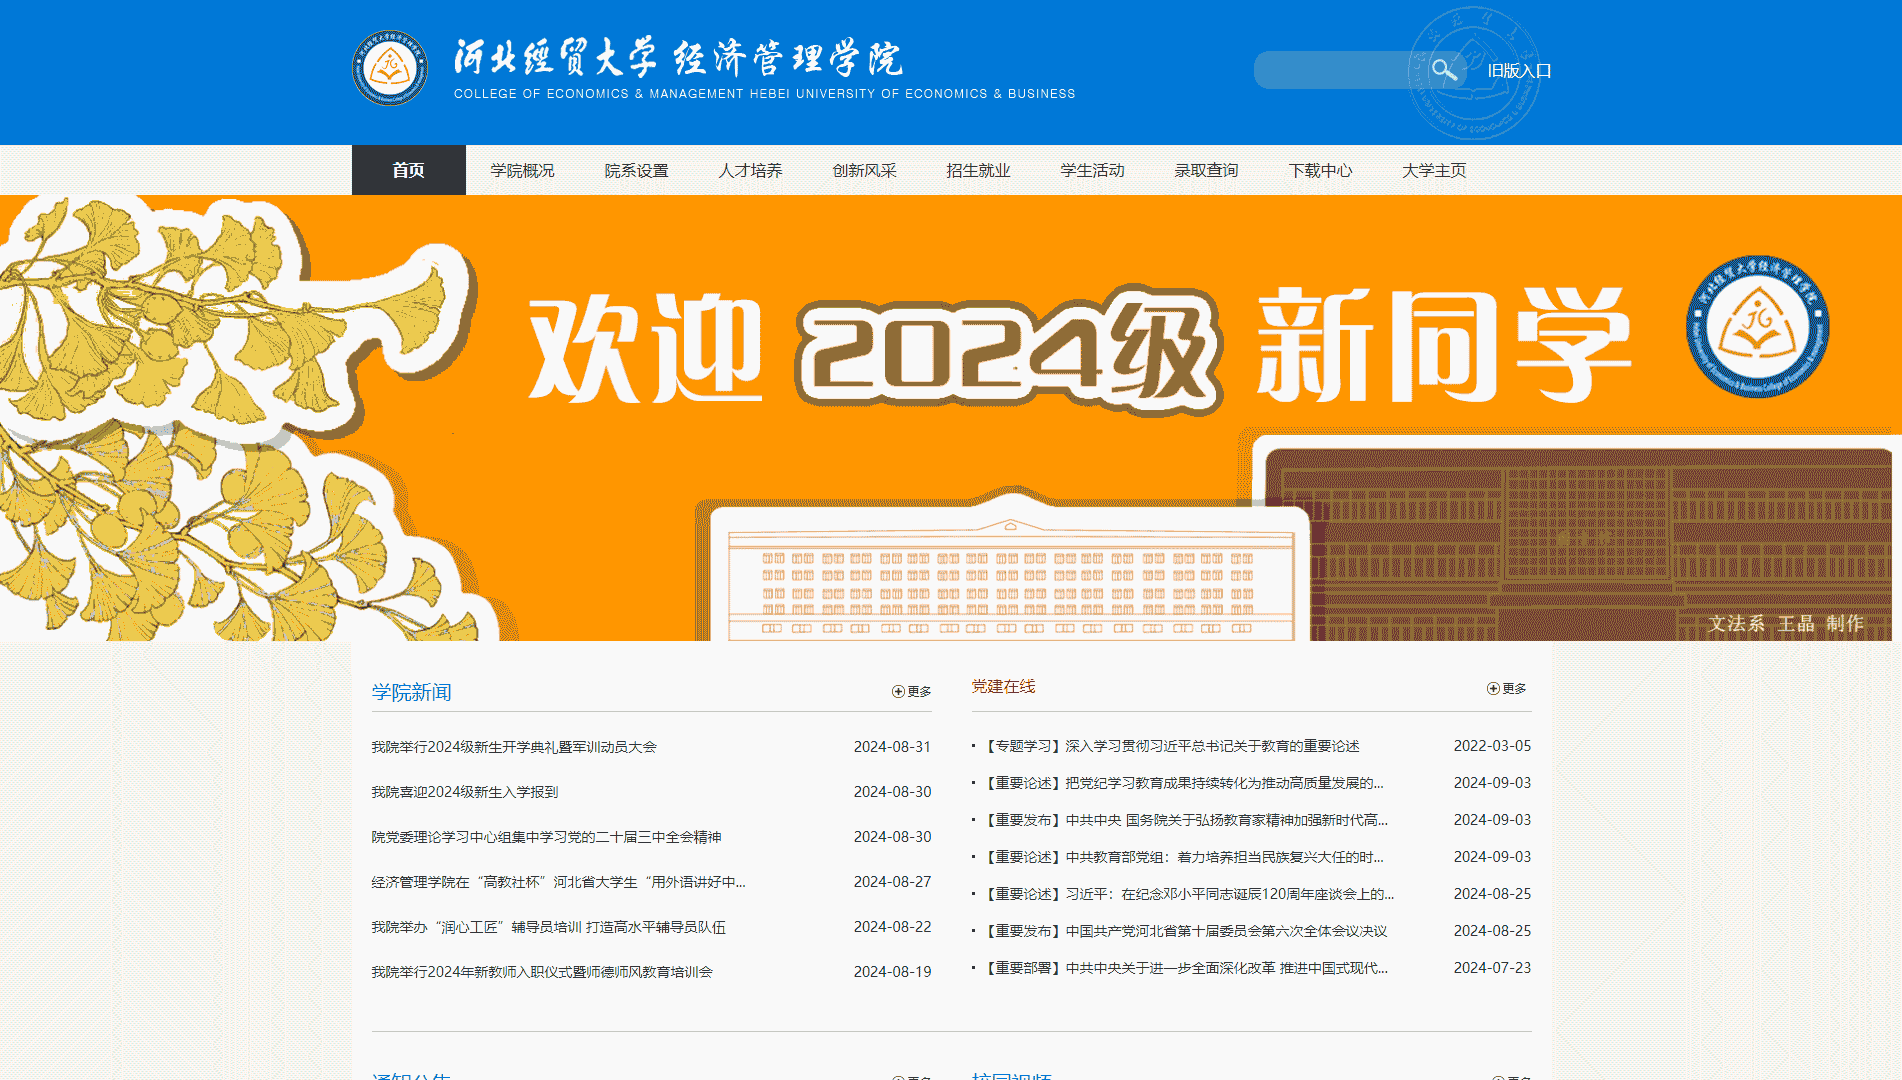Click the 学院新闻 section heading
This screenshot has height=1080, width=1902.
click(411, 692)
